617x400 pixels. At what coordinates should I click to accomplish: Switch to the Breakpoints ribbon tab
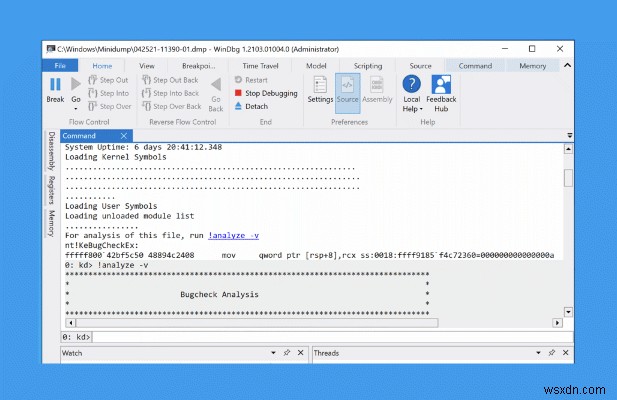[x=199, y=66]
